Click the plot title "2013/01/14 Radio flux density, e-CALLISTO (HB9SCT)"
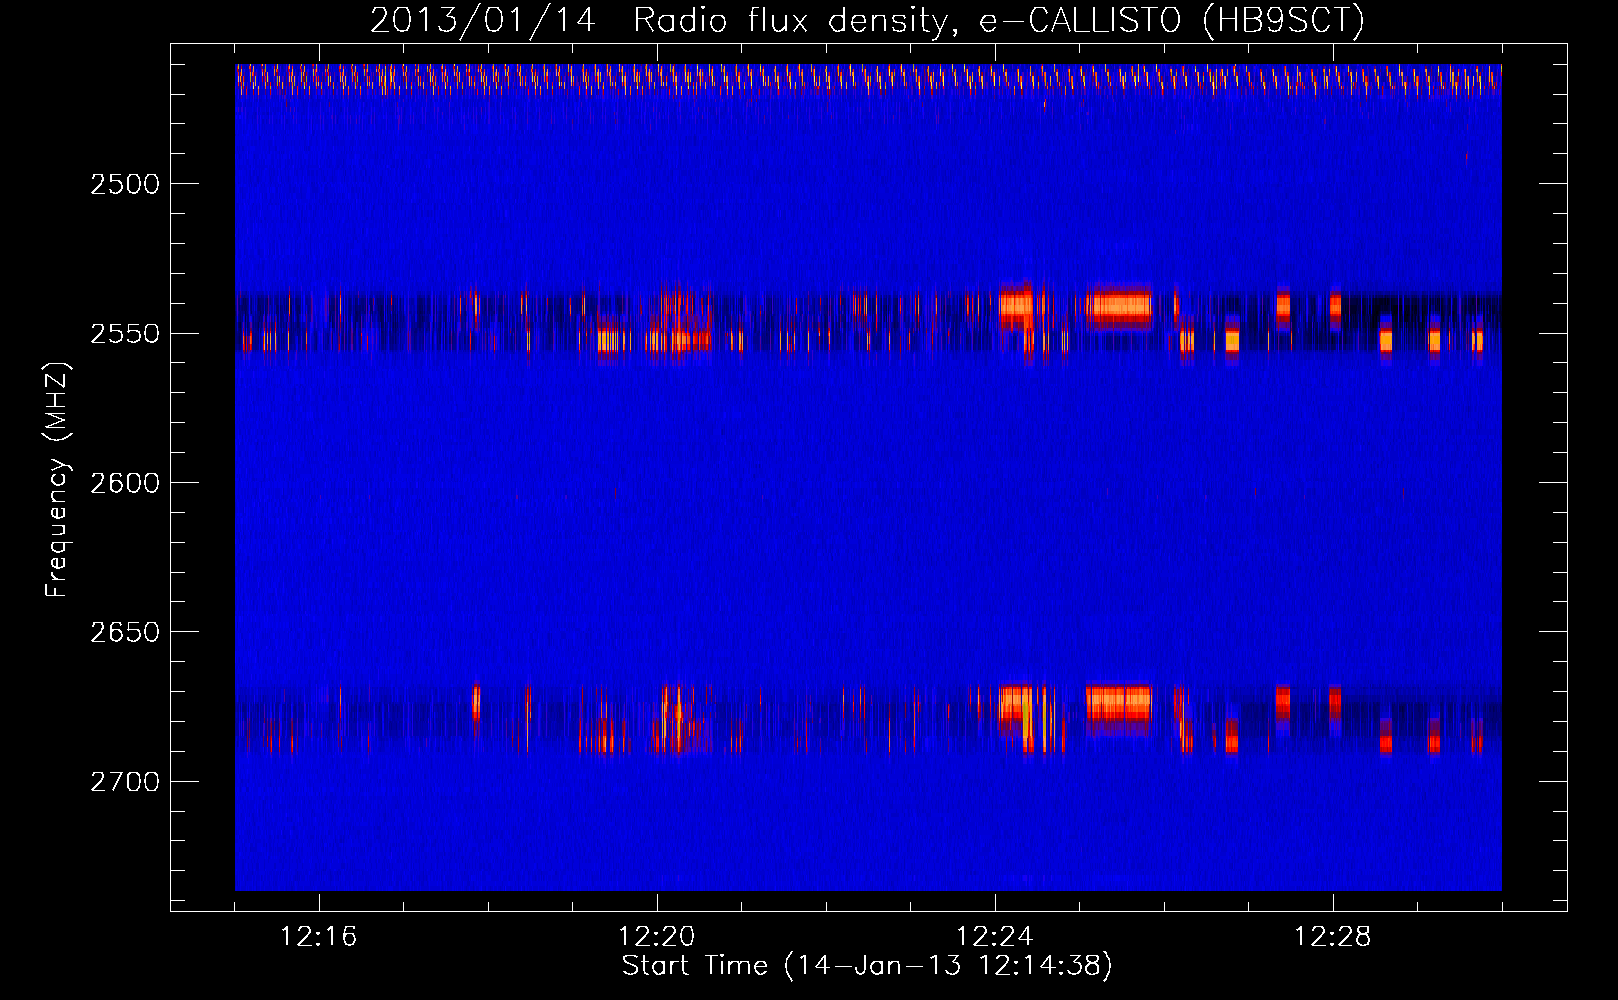The image size is (1618, 1000). coord(867,20)
